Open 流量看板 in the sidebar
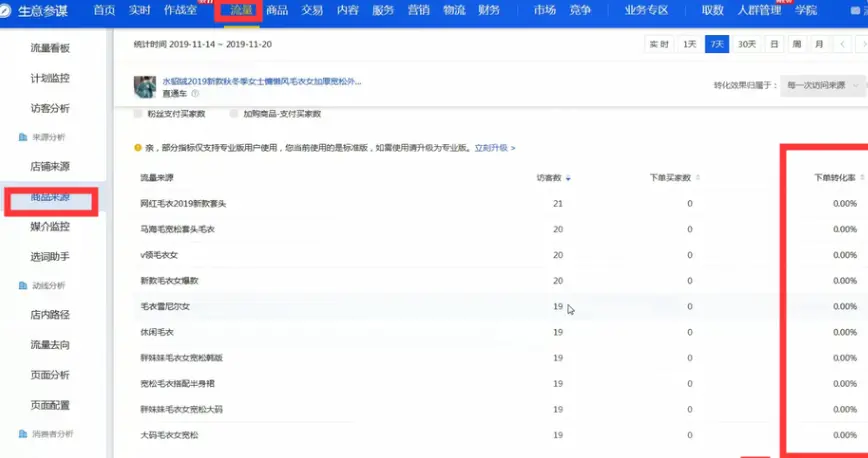This screenshot has width=868, height=458. point(50,48)
